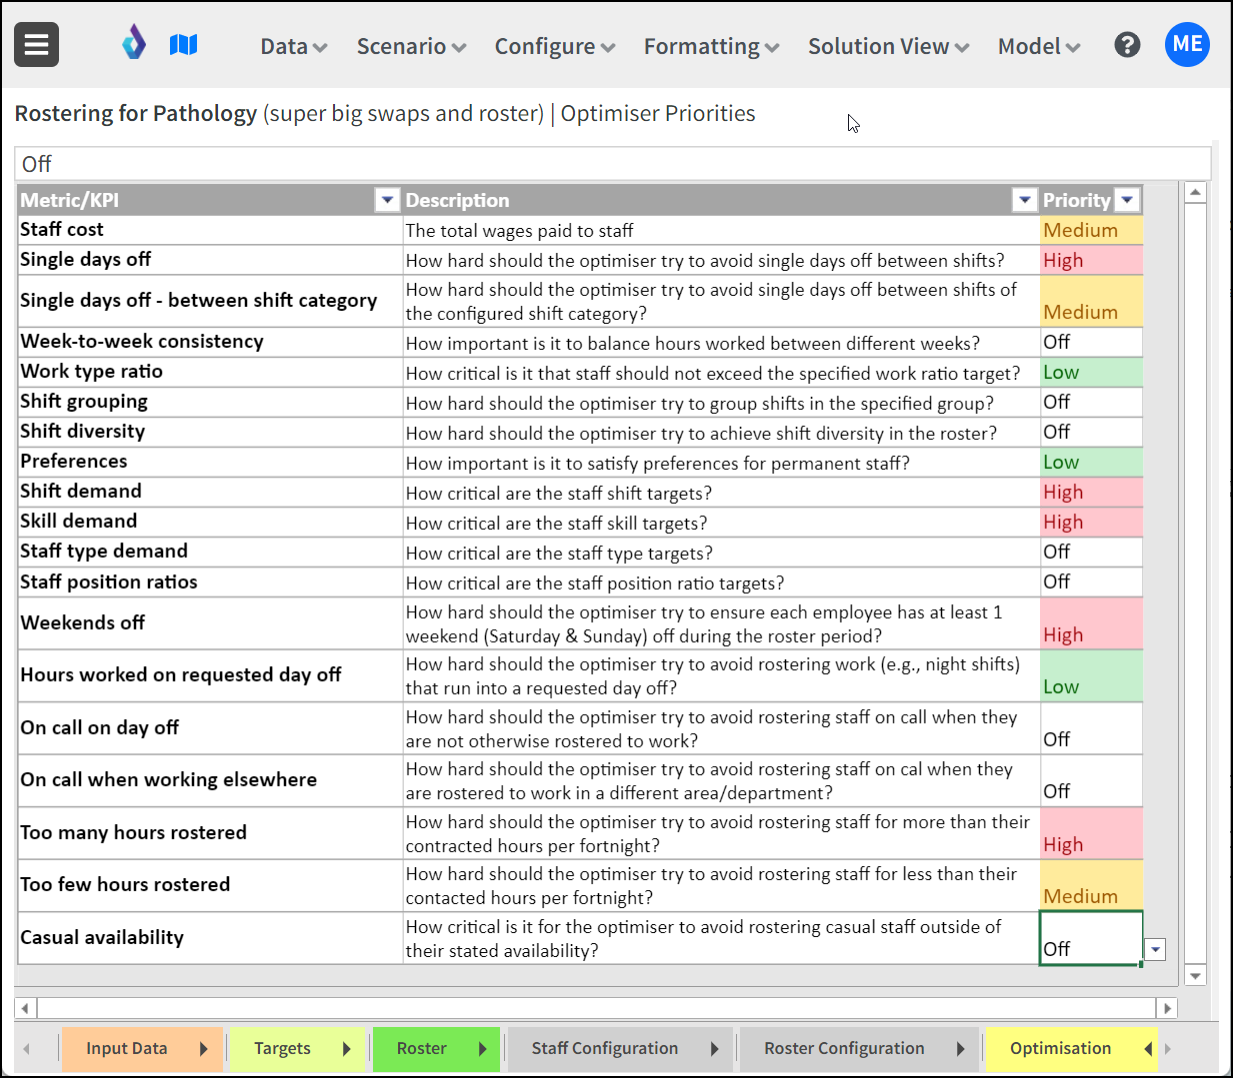Image resolution: width=1233 pixels, height=1078 pixels.
Task: Collapse the Optimisation tab arrow
Action: 1148,1049
